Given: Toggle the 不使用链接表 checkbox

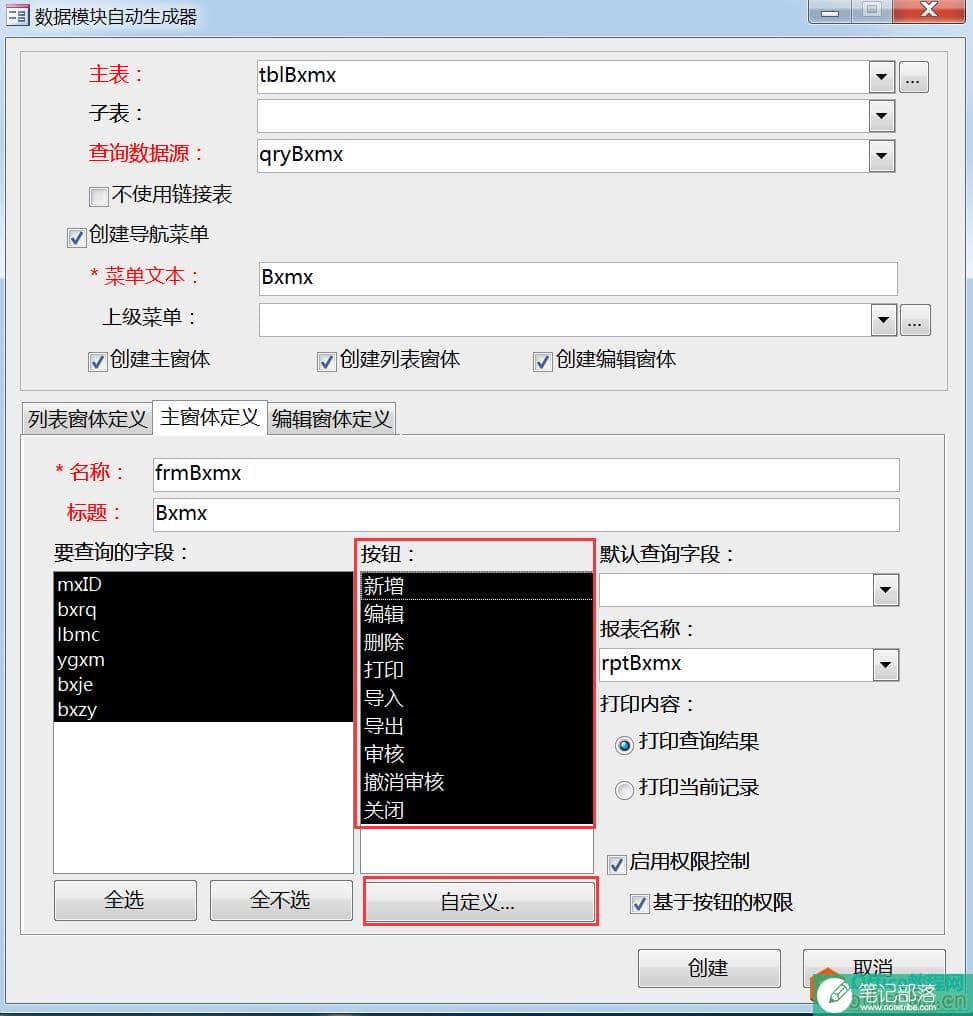Looking at the screenshot, I should pos(98,196).
